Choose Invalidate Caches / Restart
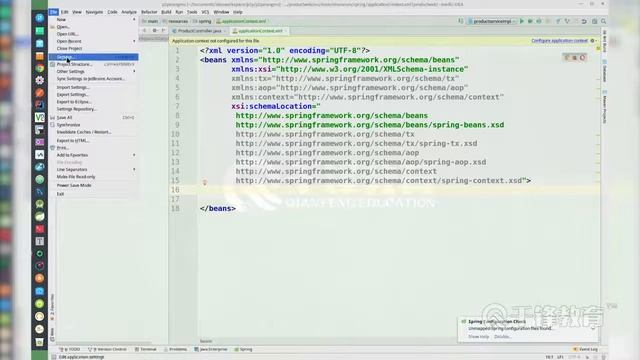The width and height of the screenshot is (640, 360). pos(93,132)
